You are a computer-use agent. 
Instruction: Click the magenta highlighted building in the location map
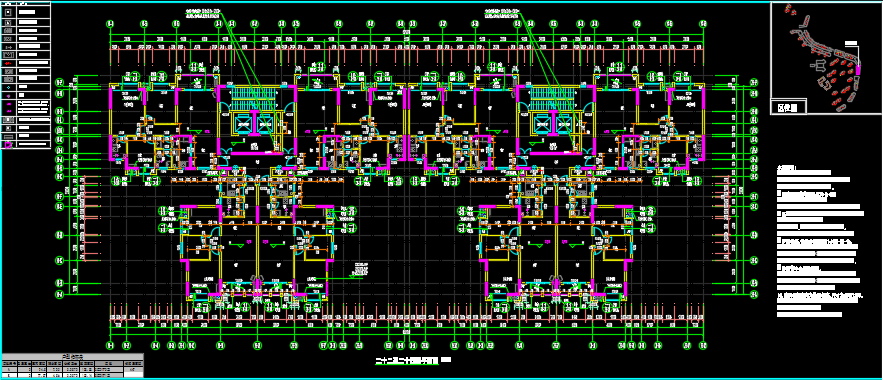tap(858, 71)
